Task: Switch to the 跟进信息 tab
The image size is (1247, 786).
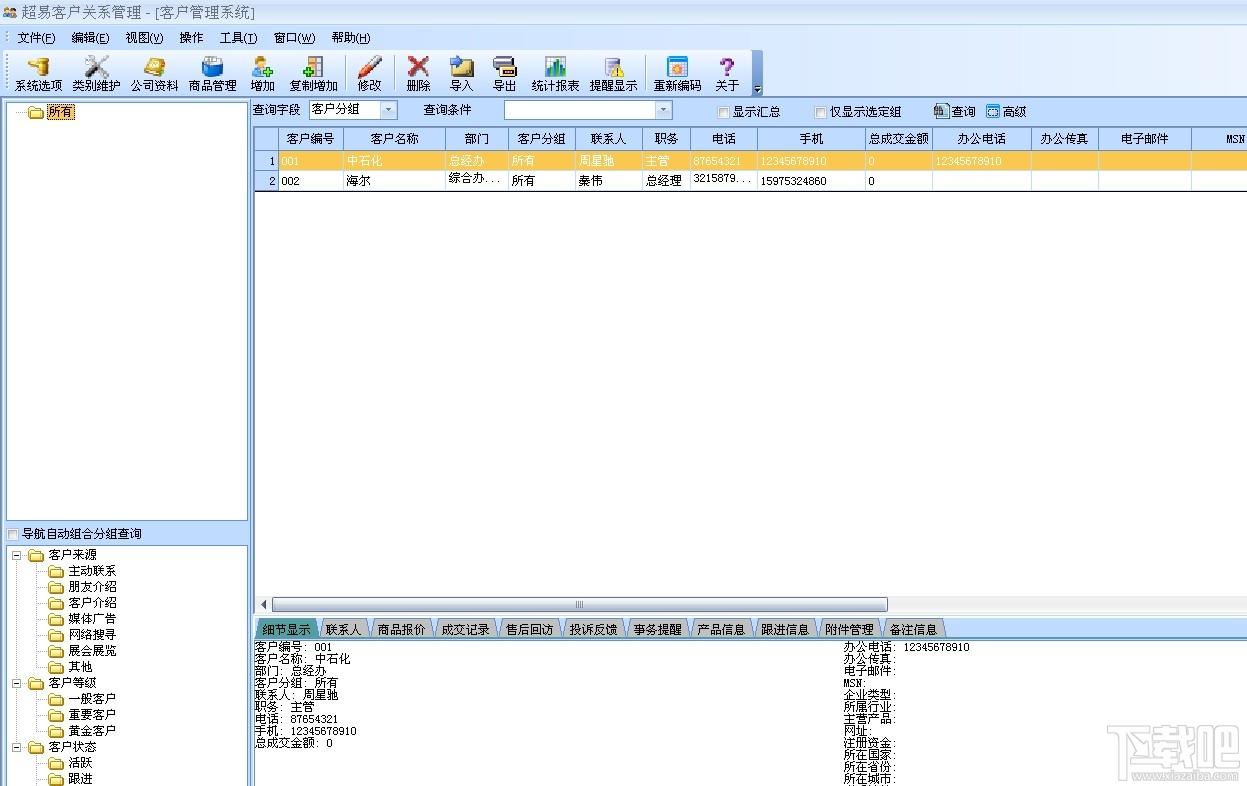Action: [785, 629]
